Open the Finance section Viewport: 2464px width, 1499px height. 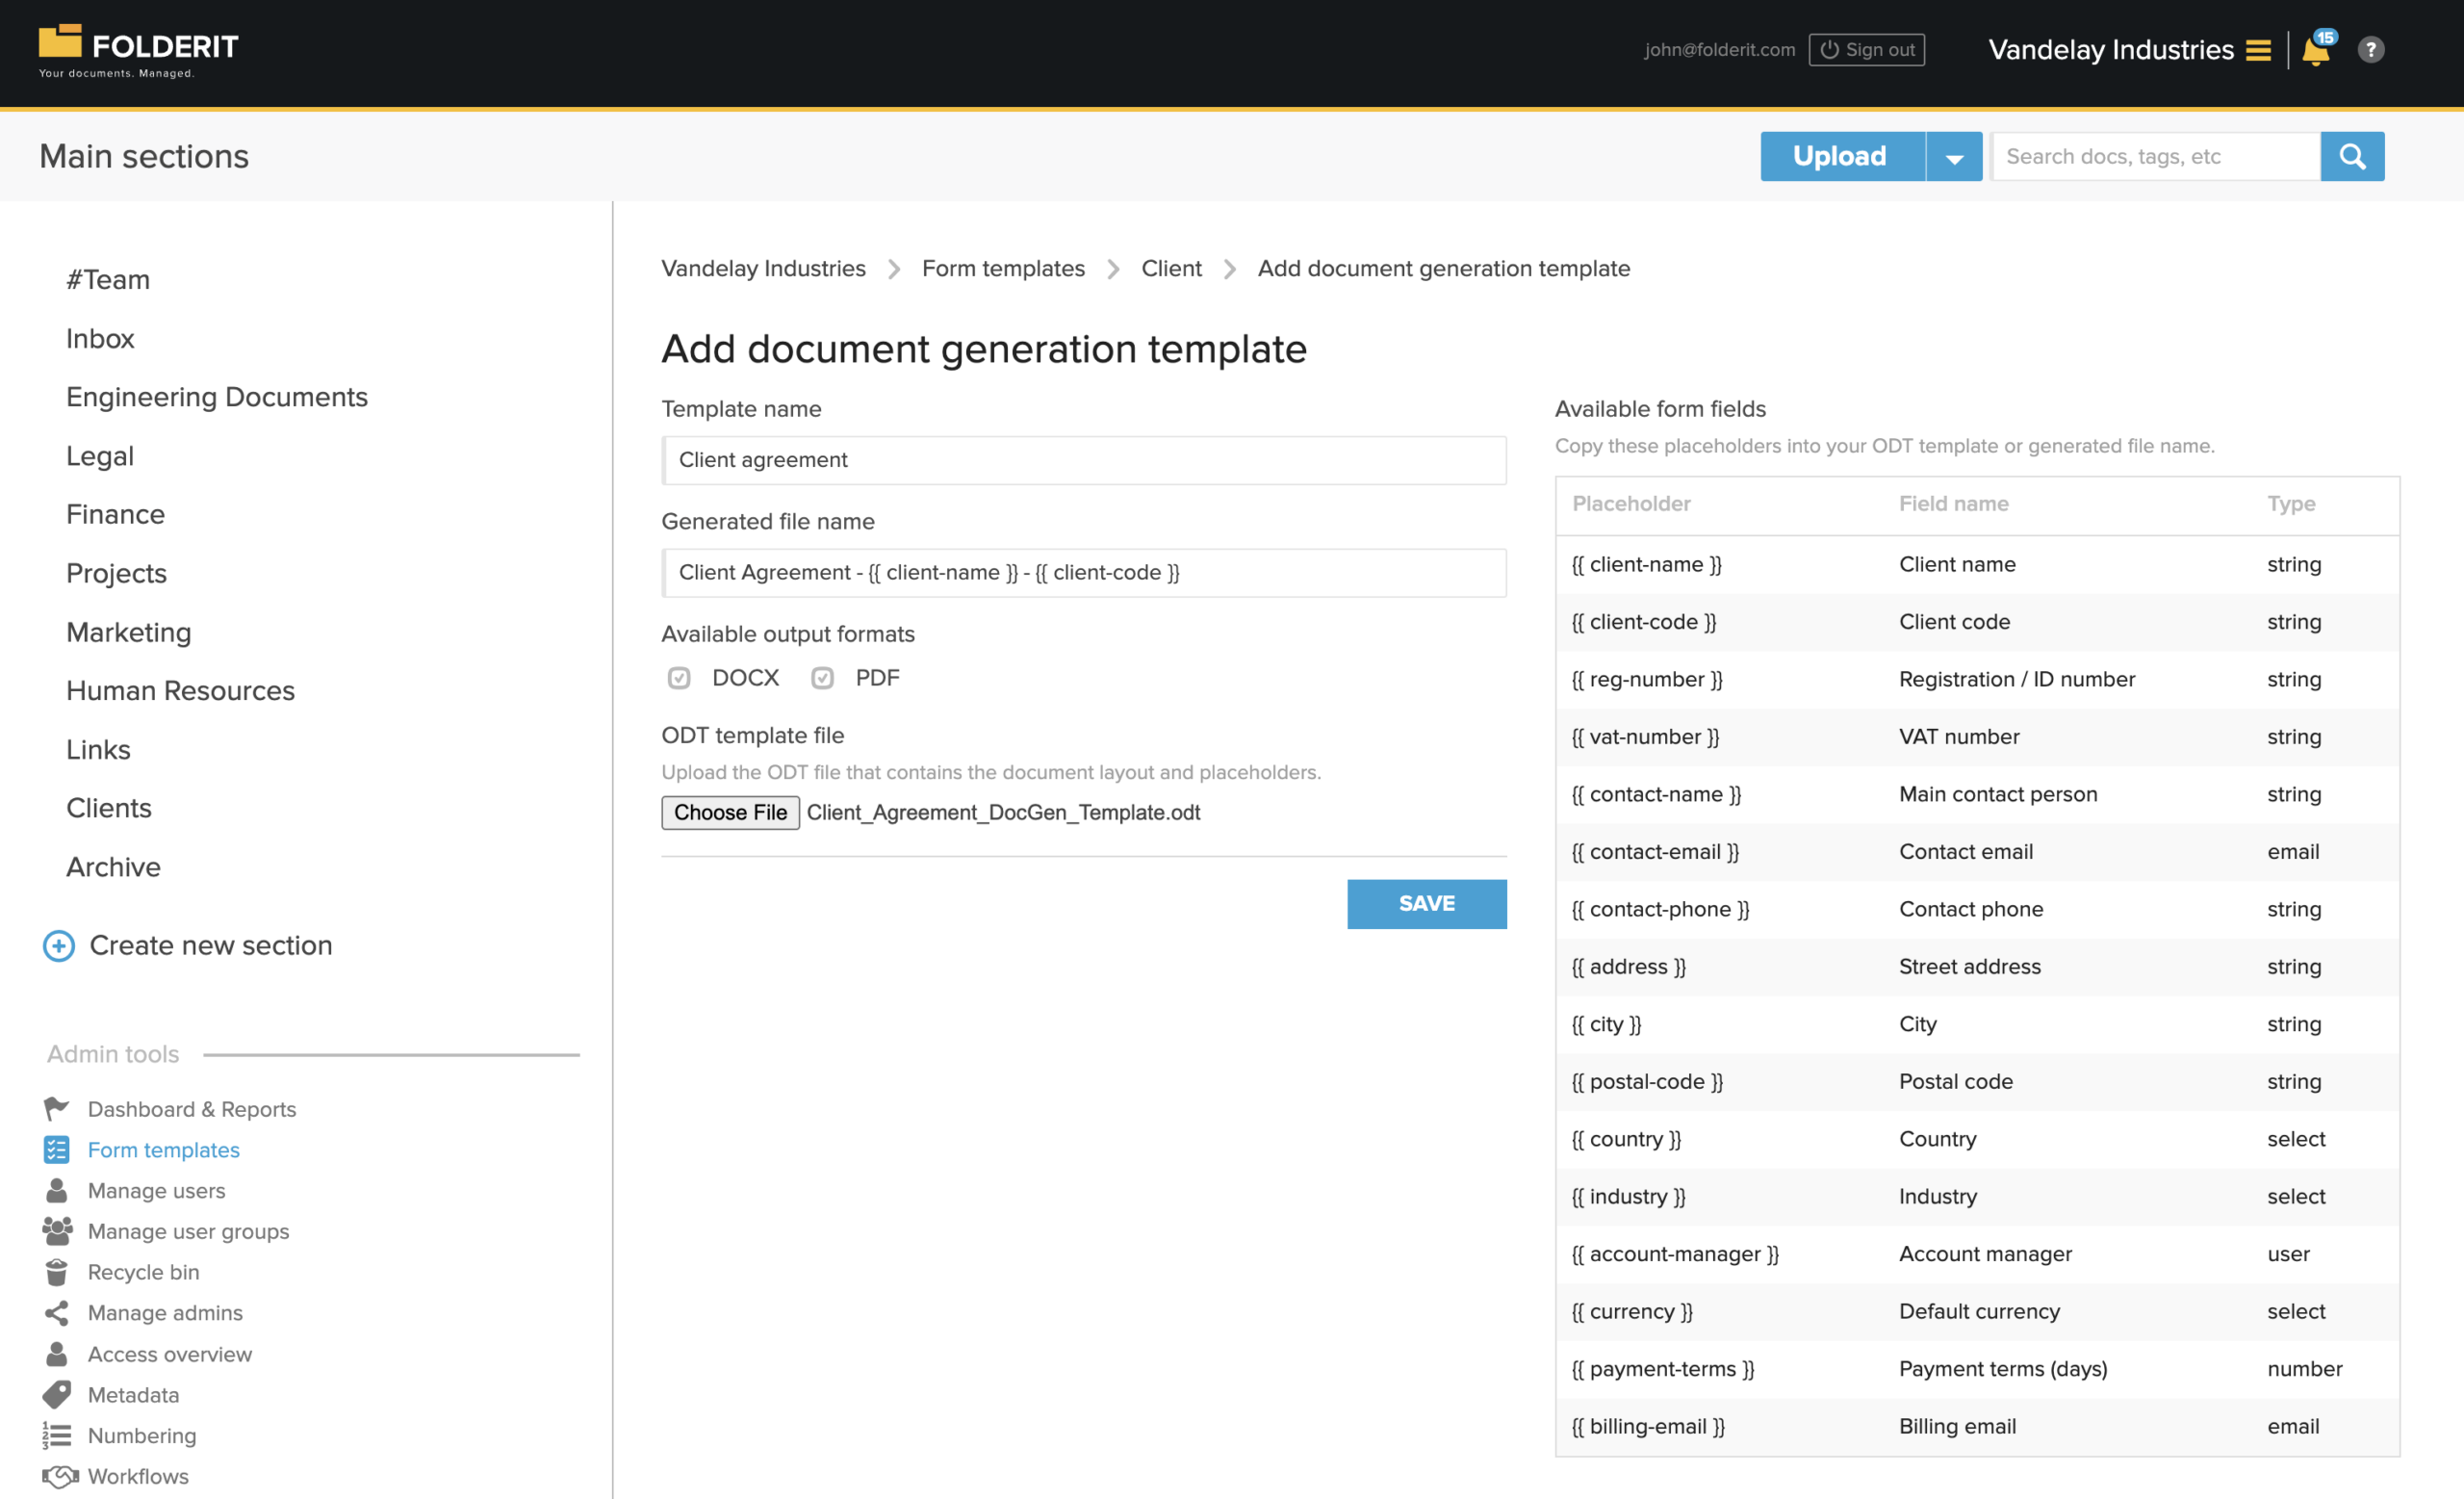pyautogui.click(x=116, y=514)
